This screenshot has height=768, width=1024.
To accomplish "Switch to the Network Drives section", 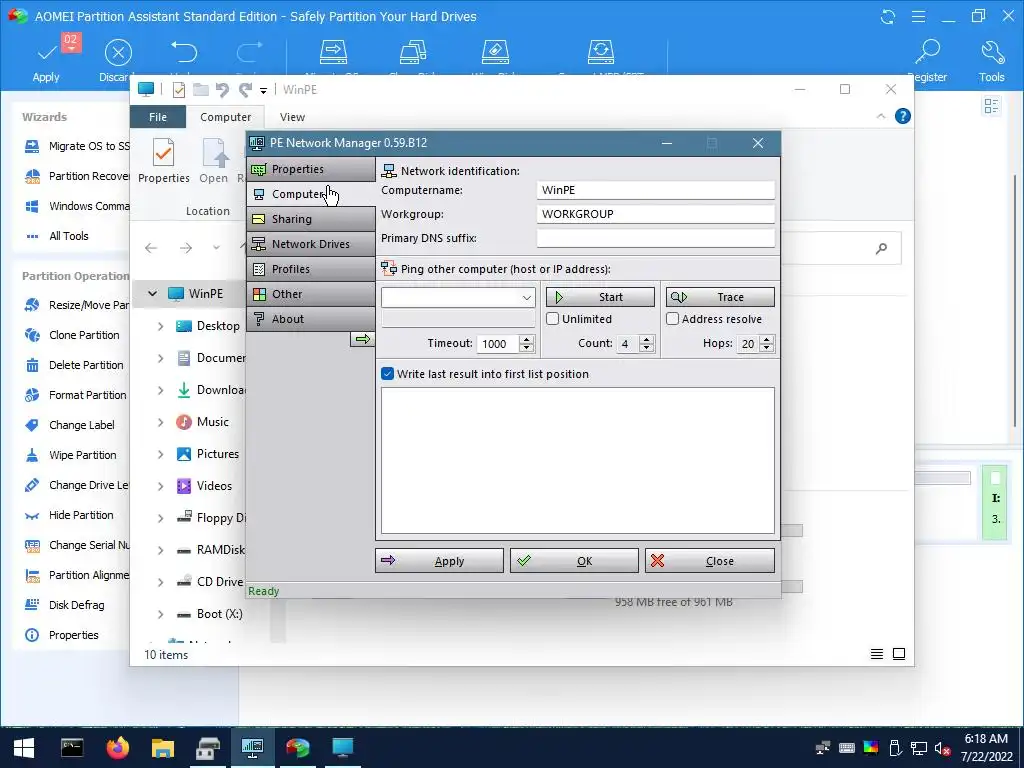I will pyautogui.click(x=311, y=244).
